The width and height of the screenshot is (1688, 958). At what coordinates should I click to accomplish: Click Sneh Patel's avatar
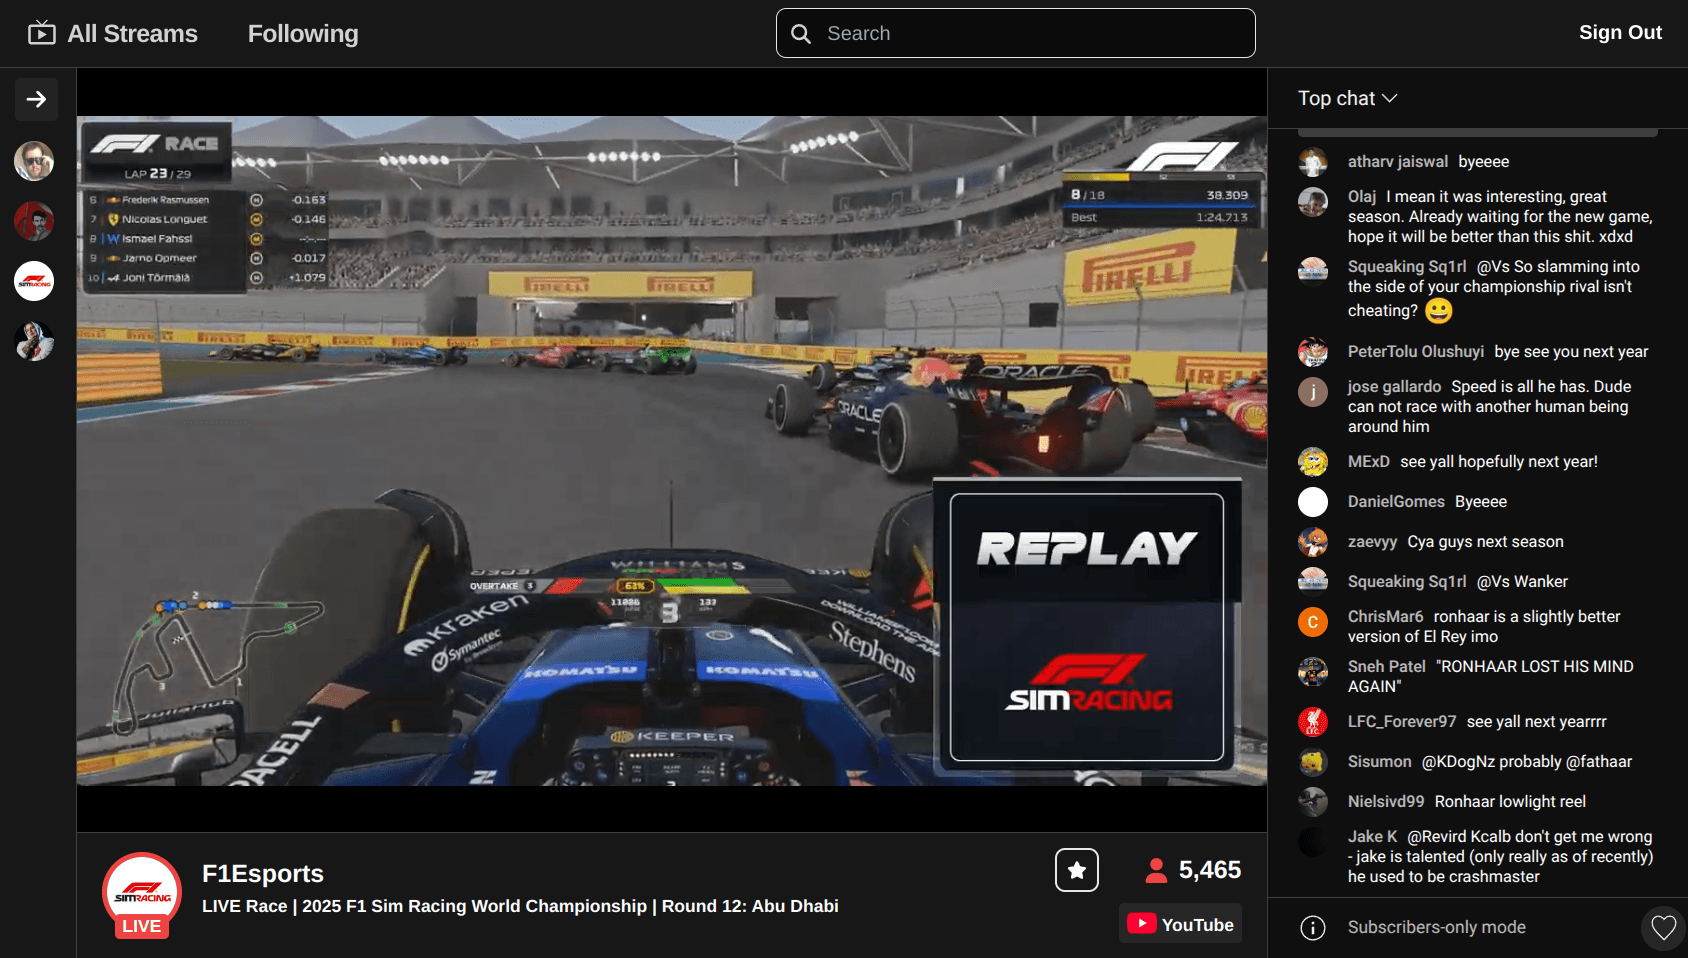click(x=1313, y=672)
